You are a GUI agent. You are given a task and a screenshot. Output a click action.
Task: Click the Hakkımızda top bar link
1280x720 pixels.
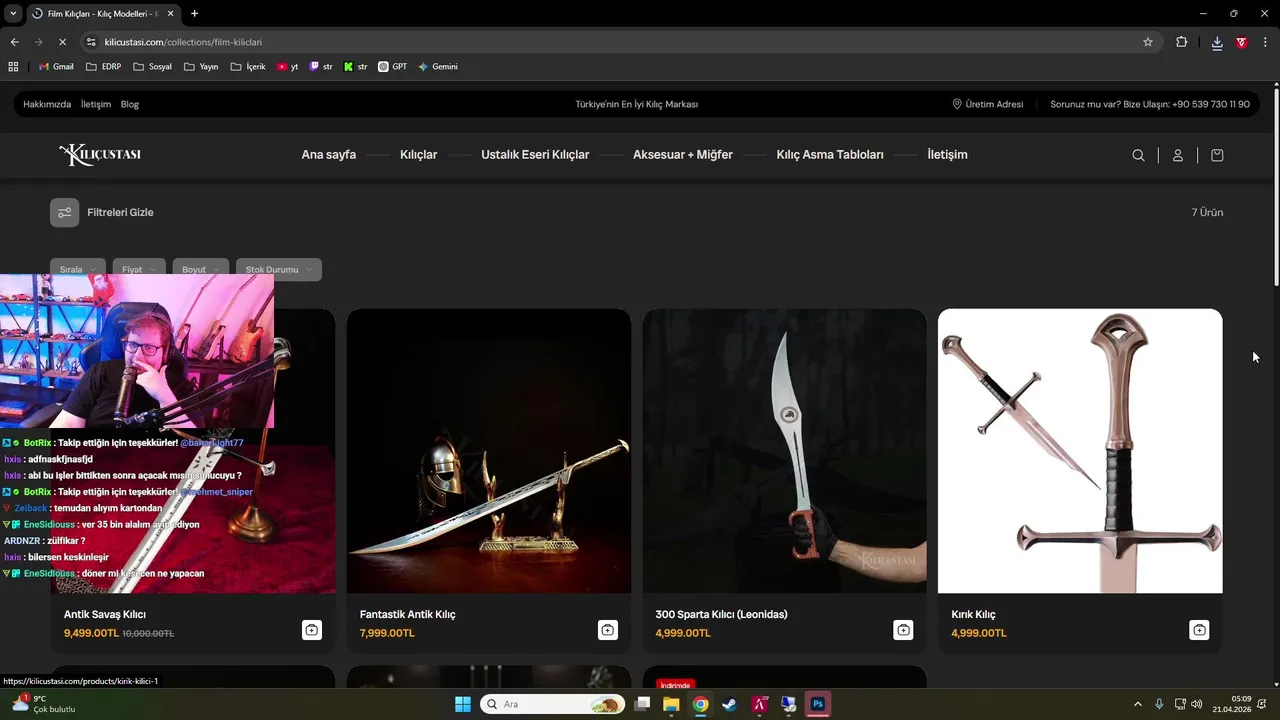pos(47,104)
